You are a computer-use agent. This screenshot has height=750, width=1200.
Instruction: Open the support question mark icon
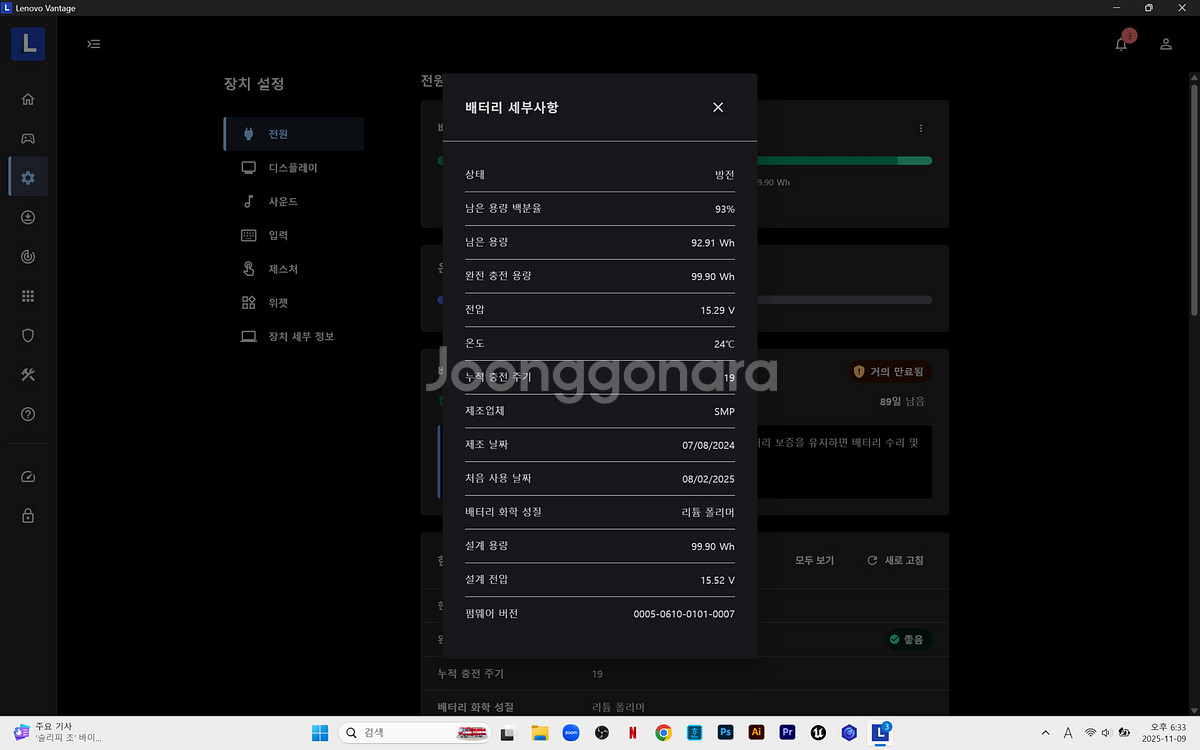pos(27,414)
